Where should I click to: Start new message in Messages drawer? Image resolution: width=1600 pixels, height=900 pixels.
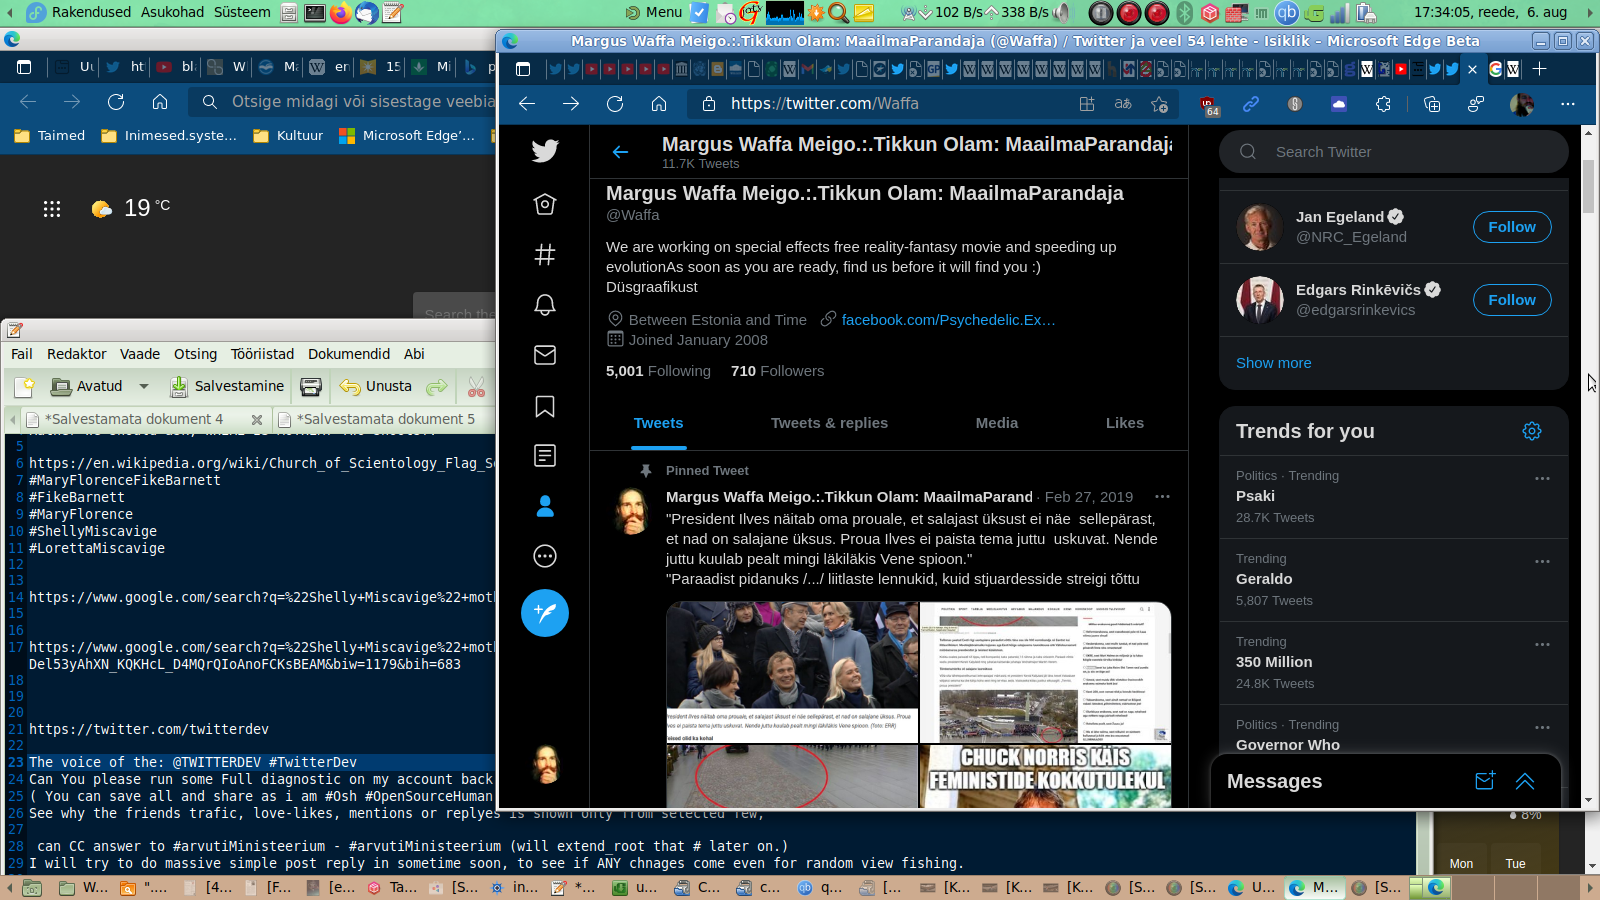[1485, 781]
